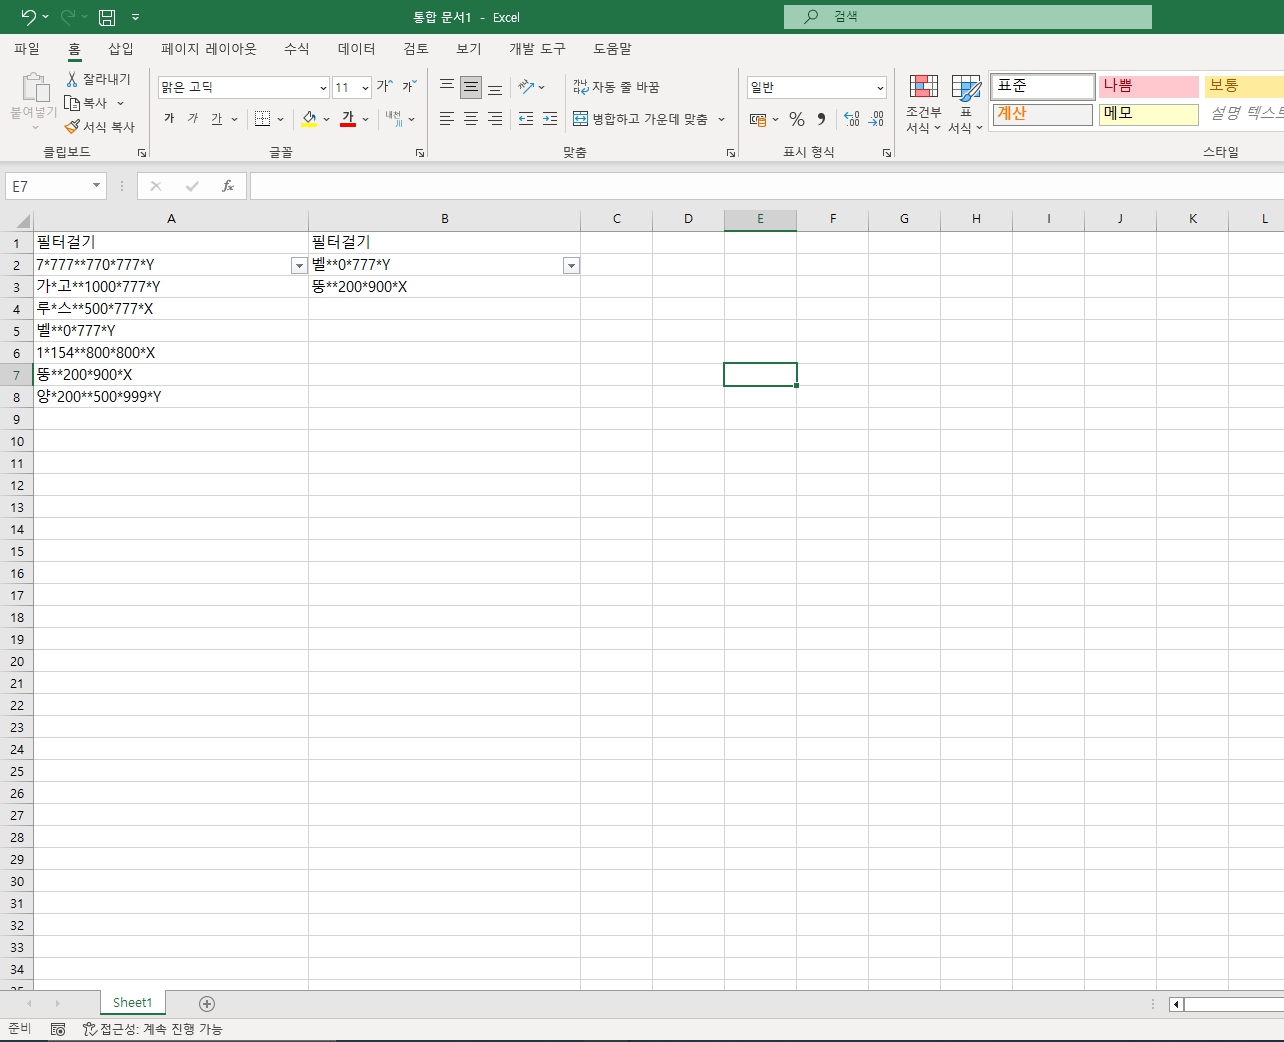This screenshot has height=1042, width=1284.
Task: Select column header E
Action: pos(760,219)
